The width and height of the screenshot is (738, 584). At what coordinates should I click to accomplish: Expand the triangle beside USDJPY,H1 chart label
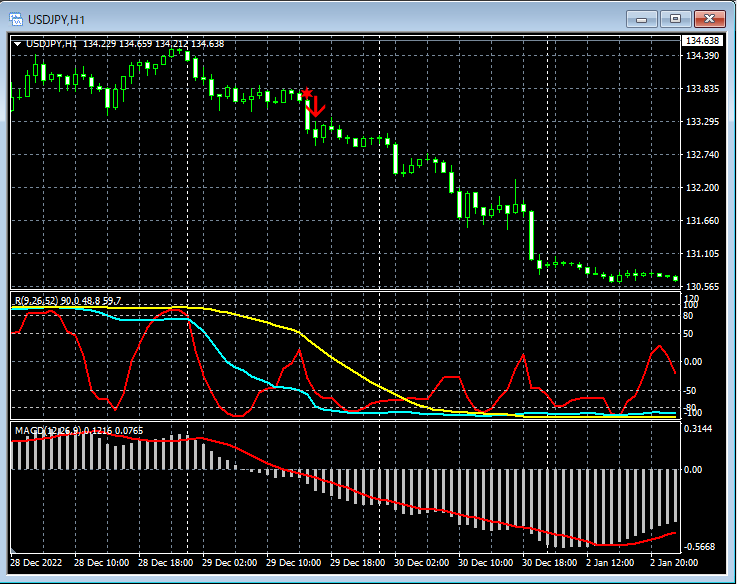[18, 43]
